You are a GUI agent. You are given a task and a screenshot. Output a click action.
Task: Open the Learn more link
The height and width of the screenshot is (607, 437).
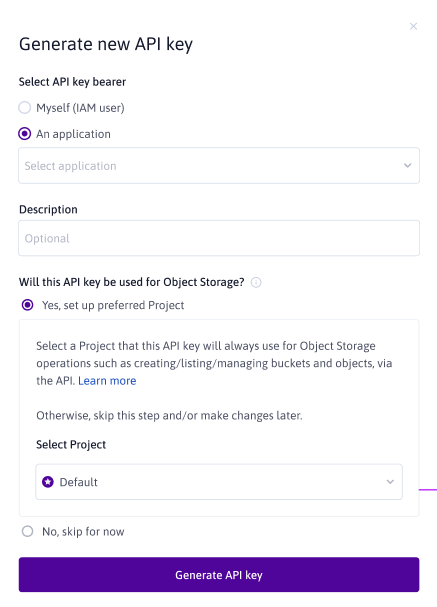tap(107, 381)
